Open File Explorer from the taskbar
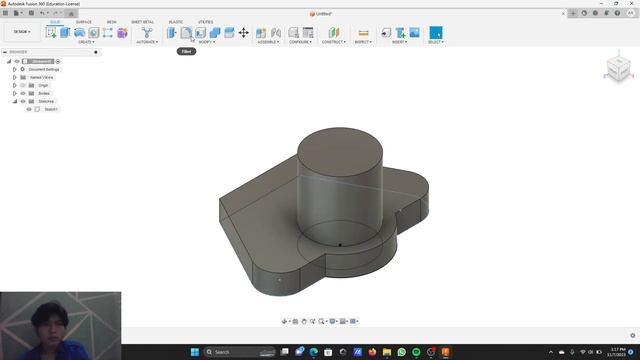640x360 pixels. tap(387, 352)
